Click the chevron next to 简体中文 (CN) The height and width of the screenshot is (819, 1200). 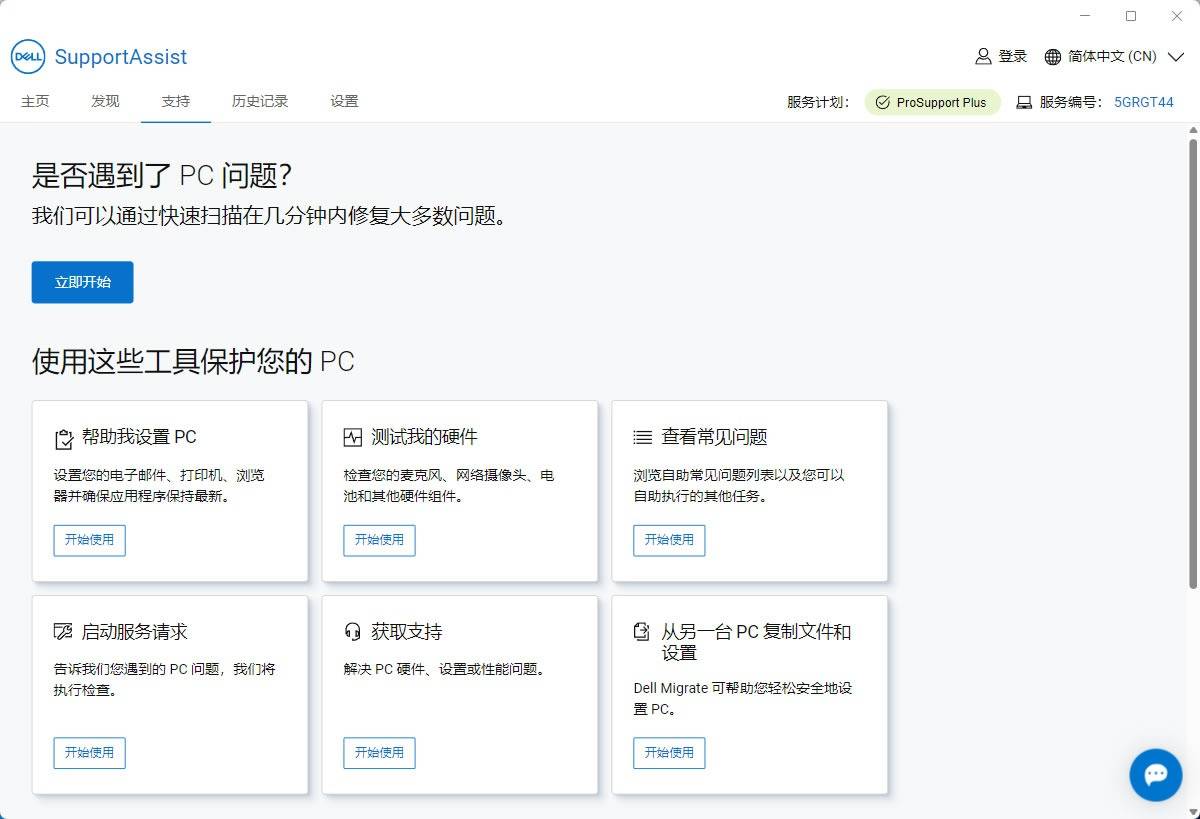tap(1175, 57)
